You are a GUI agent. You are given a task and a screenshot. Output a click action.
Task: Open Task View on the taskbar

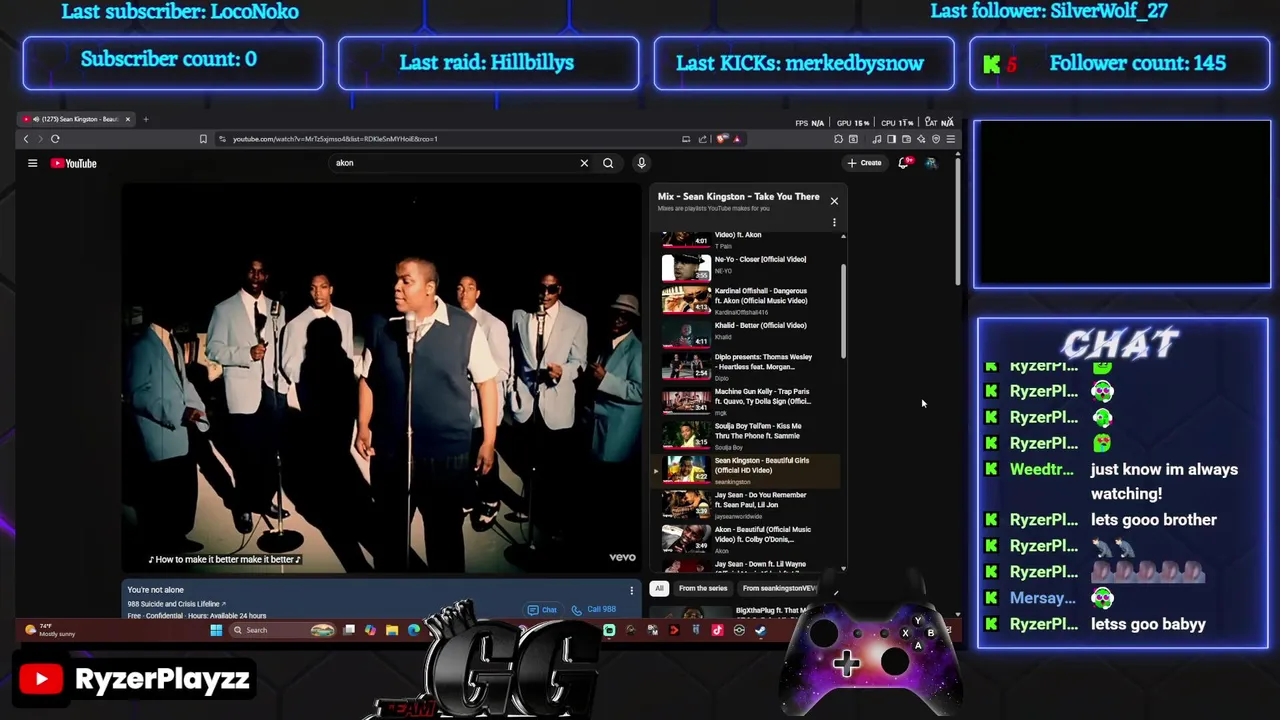(x=349, y=630)
